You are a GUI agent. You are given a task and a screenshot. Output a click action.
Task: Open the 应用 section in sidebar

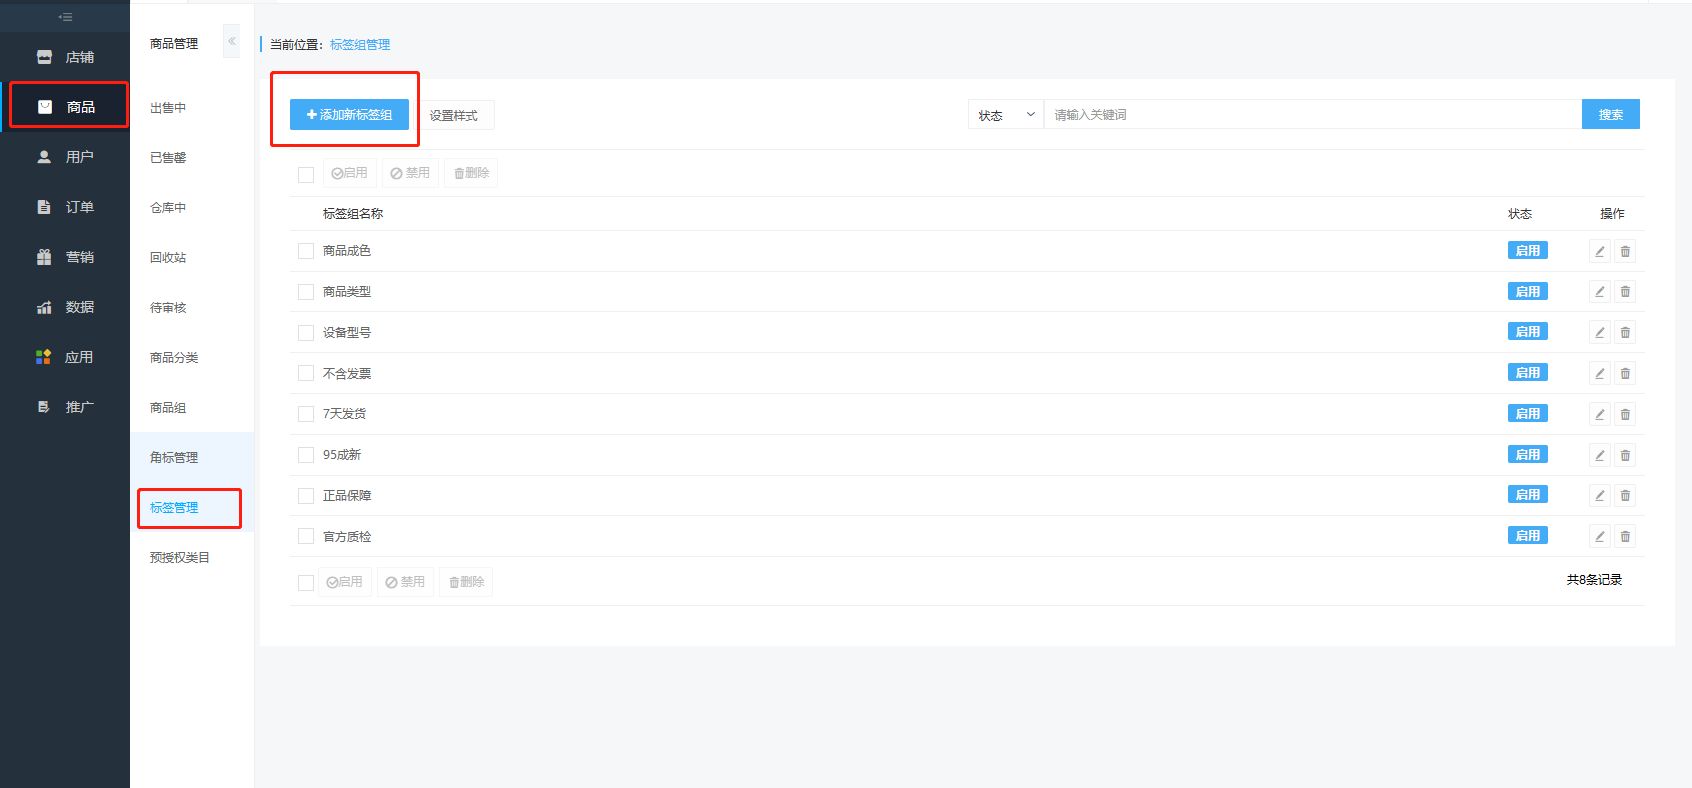click(65, 357)
